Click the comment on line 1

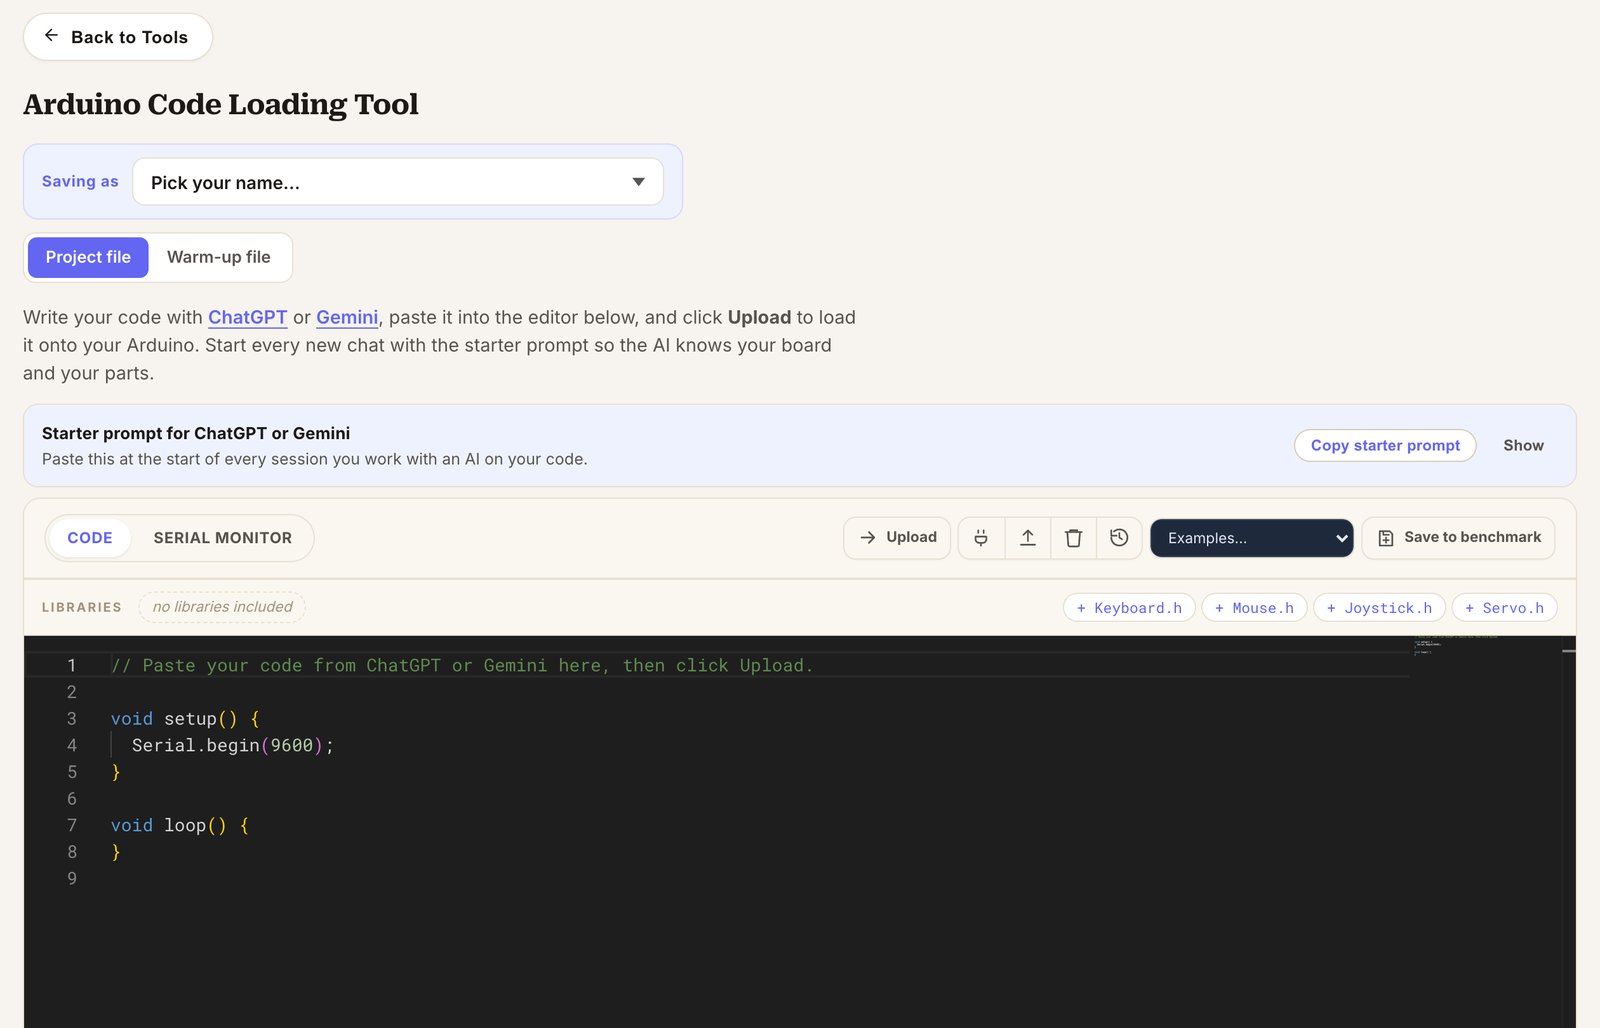pos(462,665)
